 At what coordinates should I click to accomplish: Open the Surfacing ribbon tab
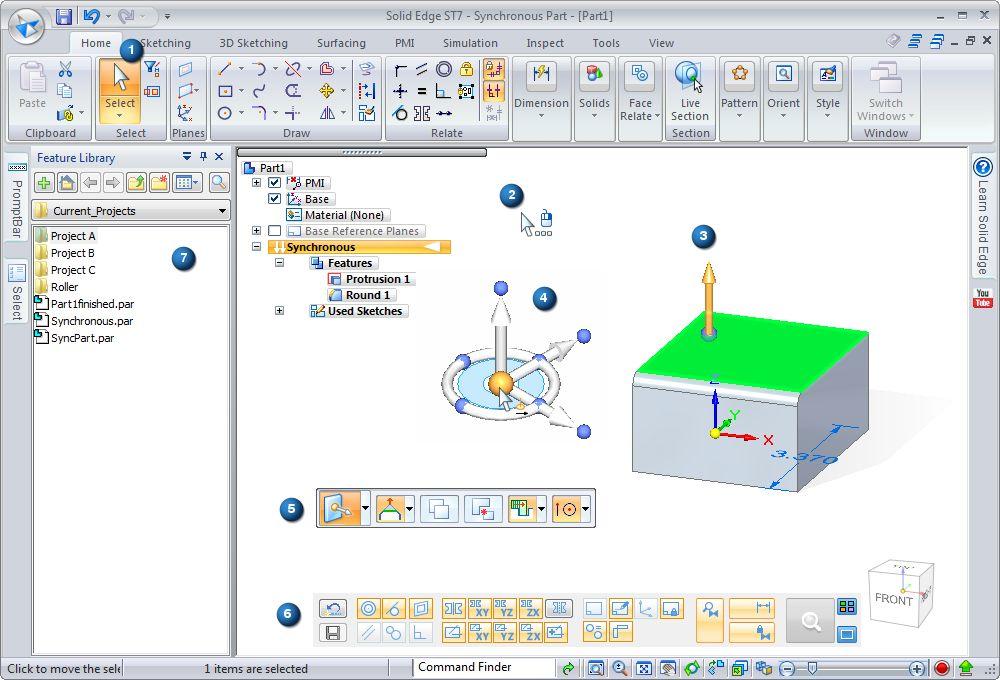click(x=341, y=43)
